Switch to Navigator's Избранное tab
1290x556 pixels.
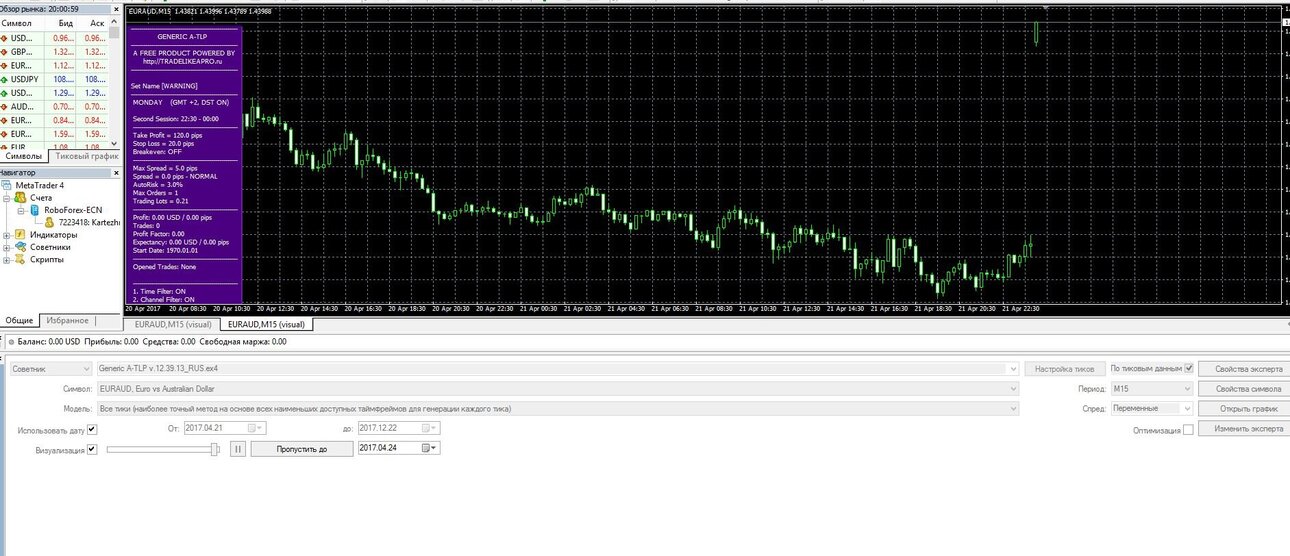(x=70, y=320)
